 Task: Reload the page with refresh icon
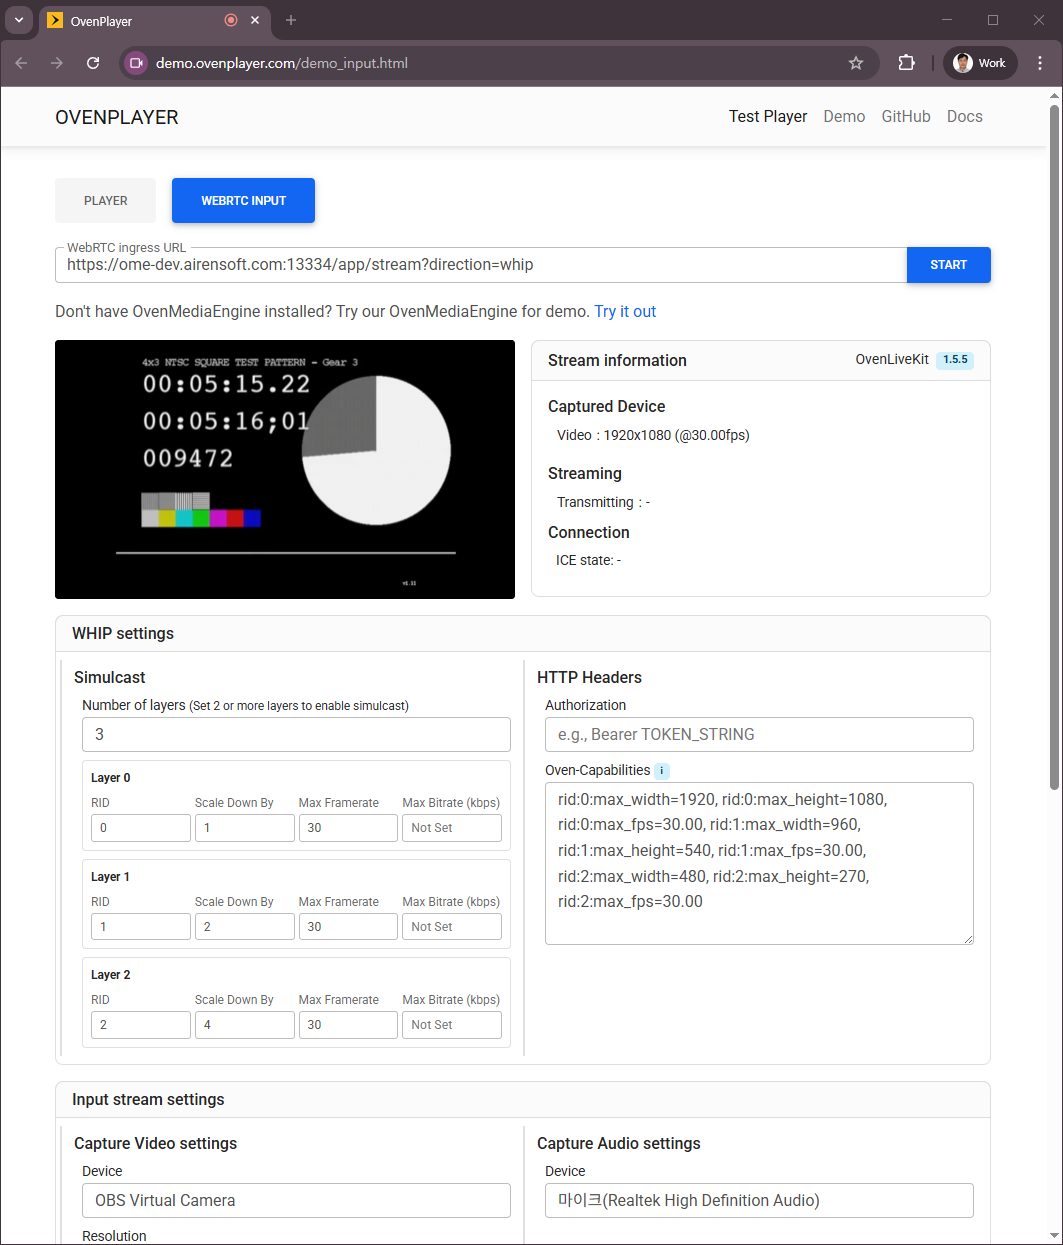pos(93,63)
